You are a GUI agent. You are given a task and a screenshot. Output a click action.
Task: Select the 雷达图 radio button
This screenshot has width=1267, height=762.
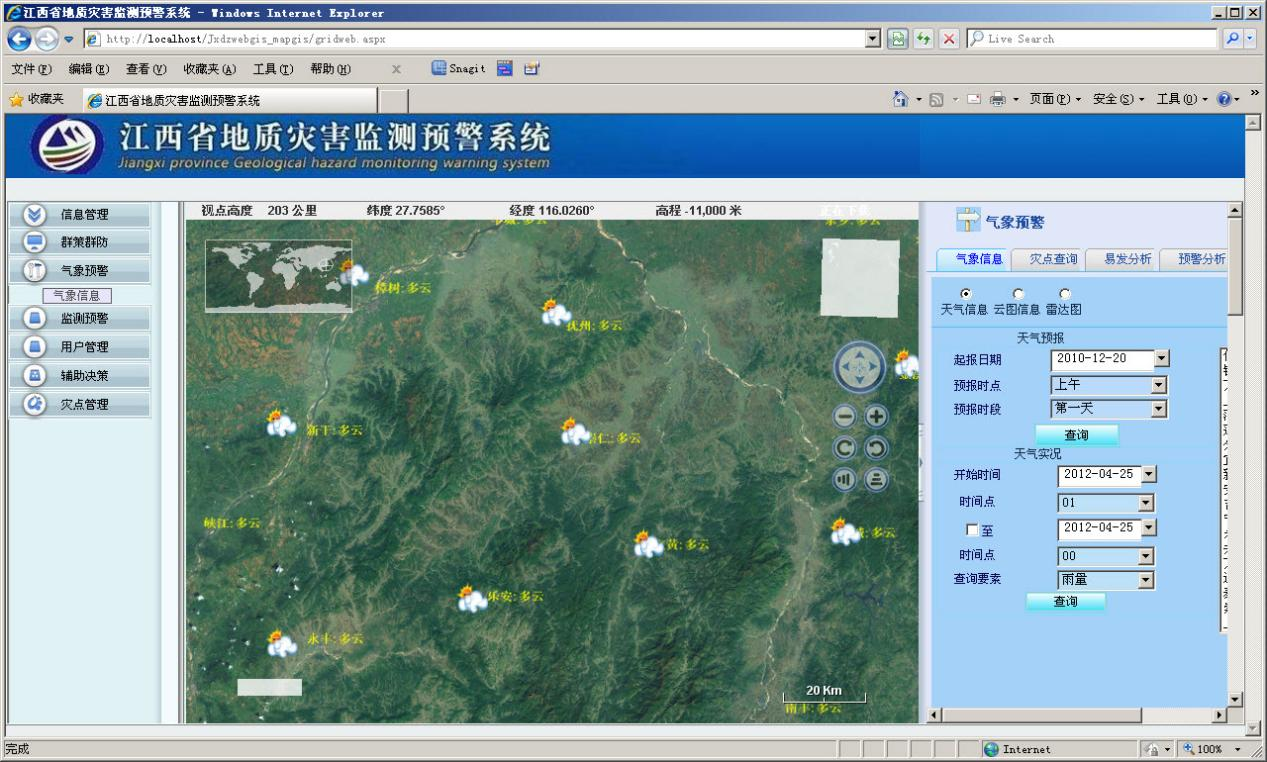pyautogui.click(x=1065, y=292)
